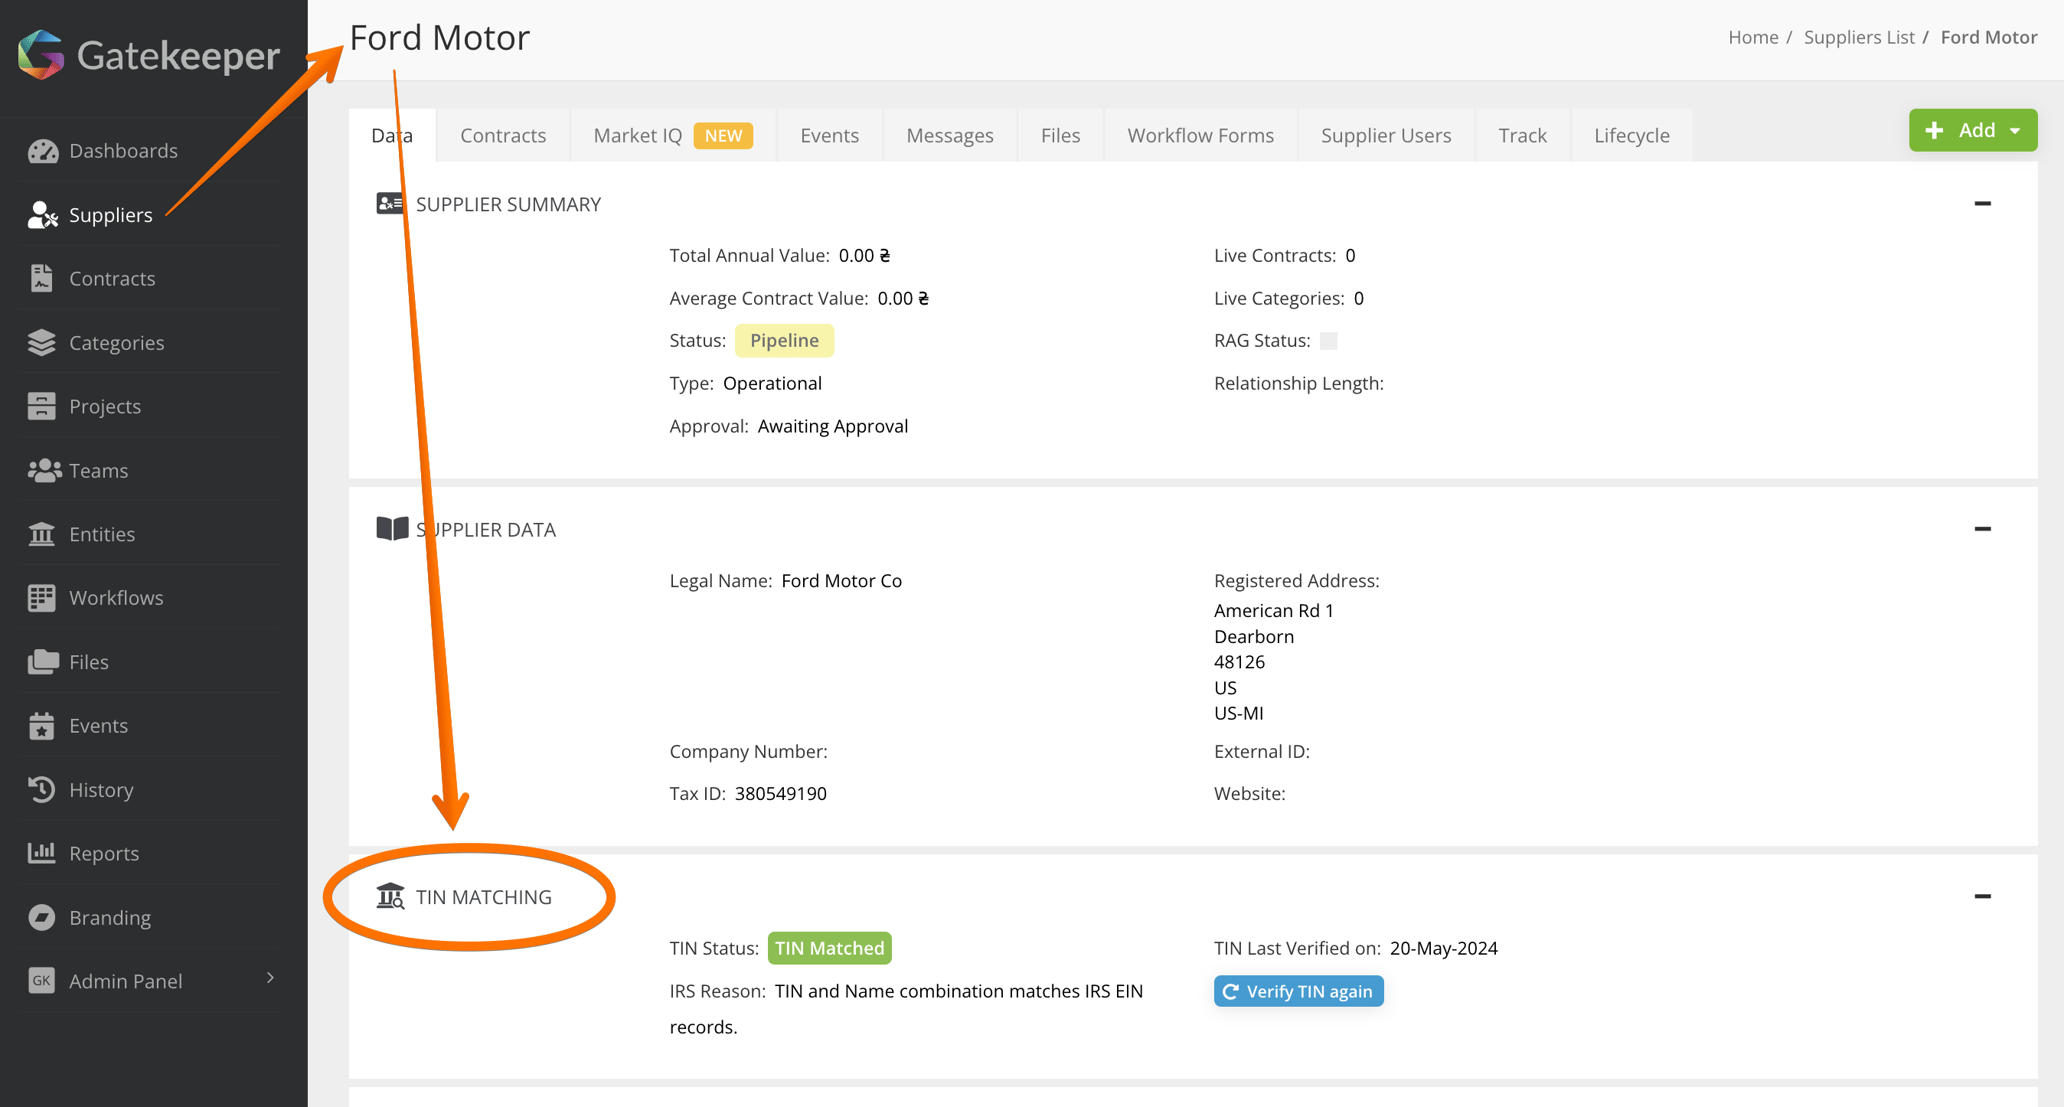Open the Add dropdown button

click(x=1972, y=131)
